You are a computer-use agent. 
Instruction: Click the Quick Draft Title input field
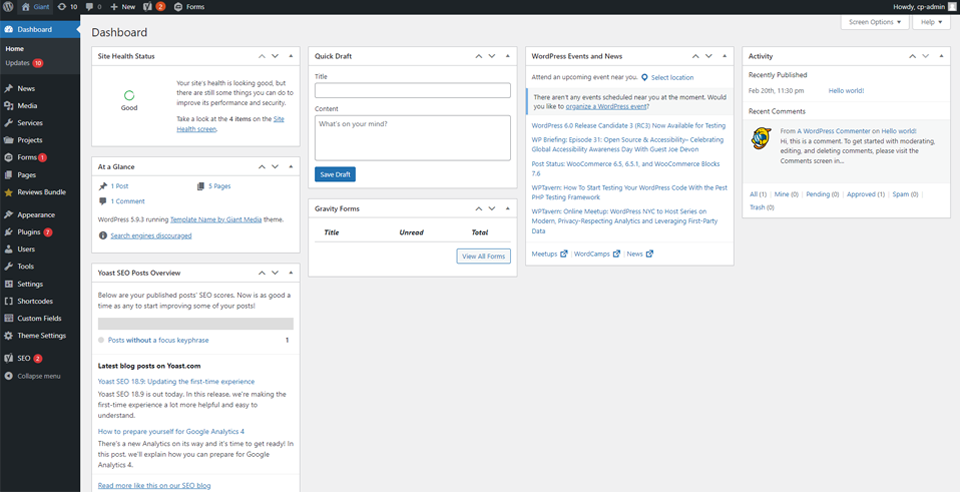(x=412, y=90)
